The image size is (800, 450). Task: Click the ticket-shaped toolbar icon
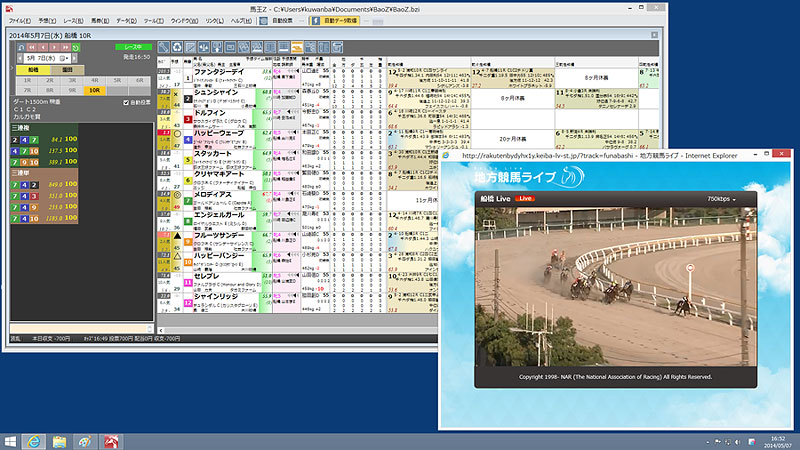point(230,47)
